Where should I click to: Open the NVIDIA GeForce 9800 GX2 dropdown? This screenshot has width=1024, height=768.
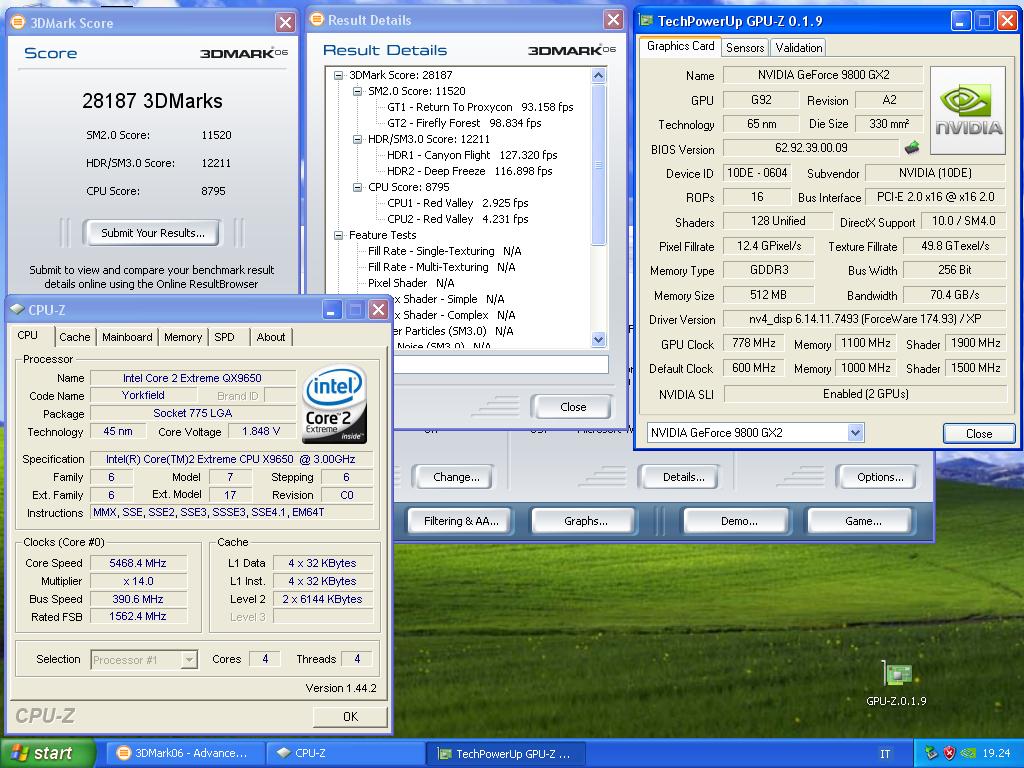(855, 432)
